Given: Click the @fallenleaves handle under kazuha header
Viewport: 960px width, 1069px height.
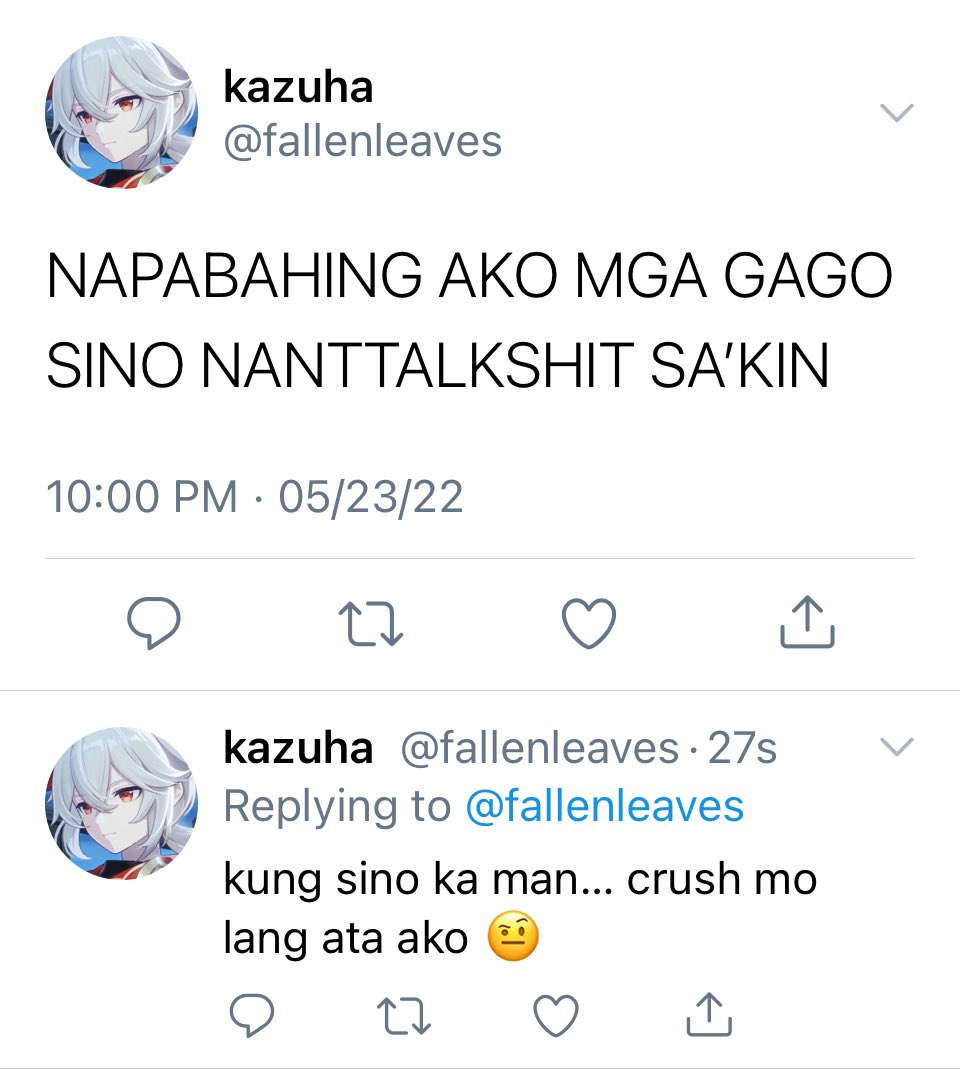Looking at the screenshot, I should pyautogui.click(x=363, y=141).
